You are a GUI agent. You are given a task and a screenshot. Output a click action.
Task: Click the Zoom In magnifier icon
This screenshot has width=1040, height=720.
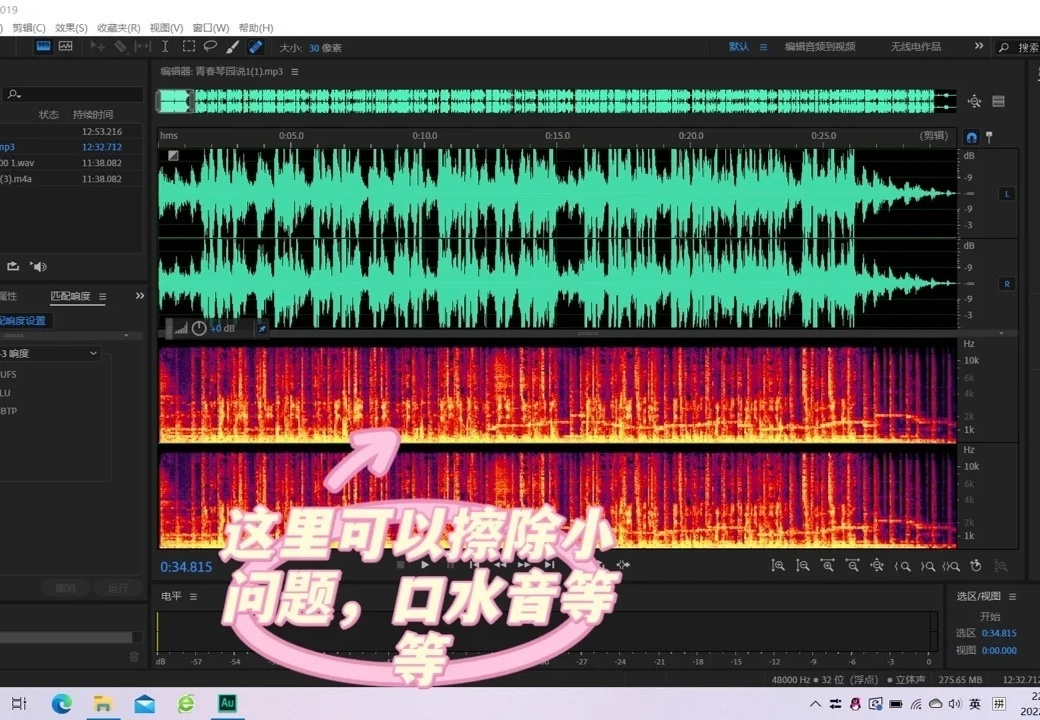779,566
